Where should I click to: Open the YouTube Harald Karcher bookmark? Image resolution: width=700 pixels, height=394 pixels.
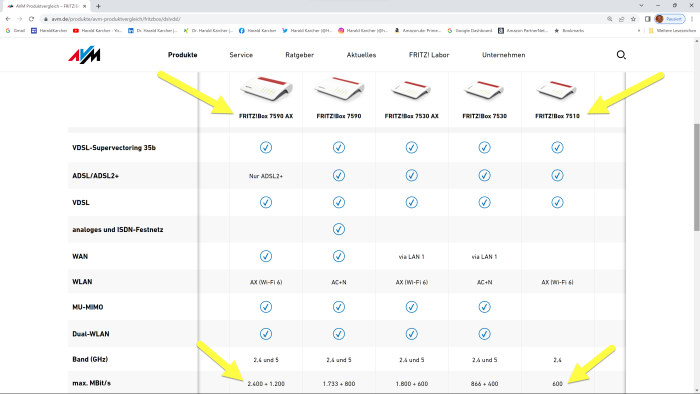tap(97, 31)
